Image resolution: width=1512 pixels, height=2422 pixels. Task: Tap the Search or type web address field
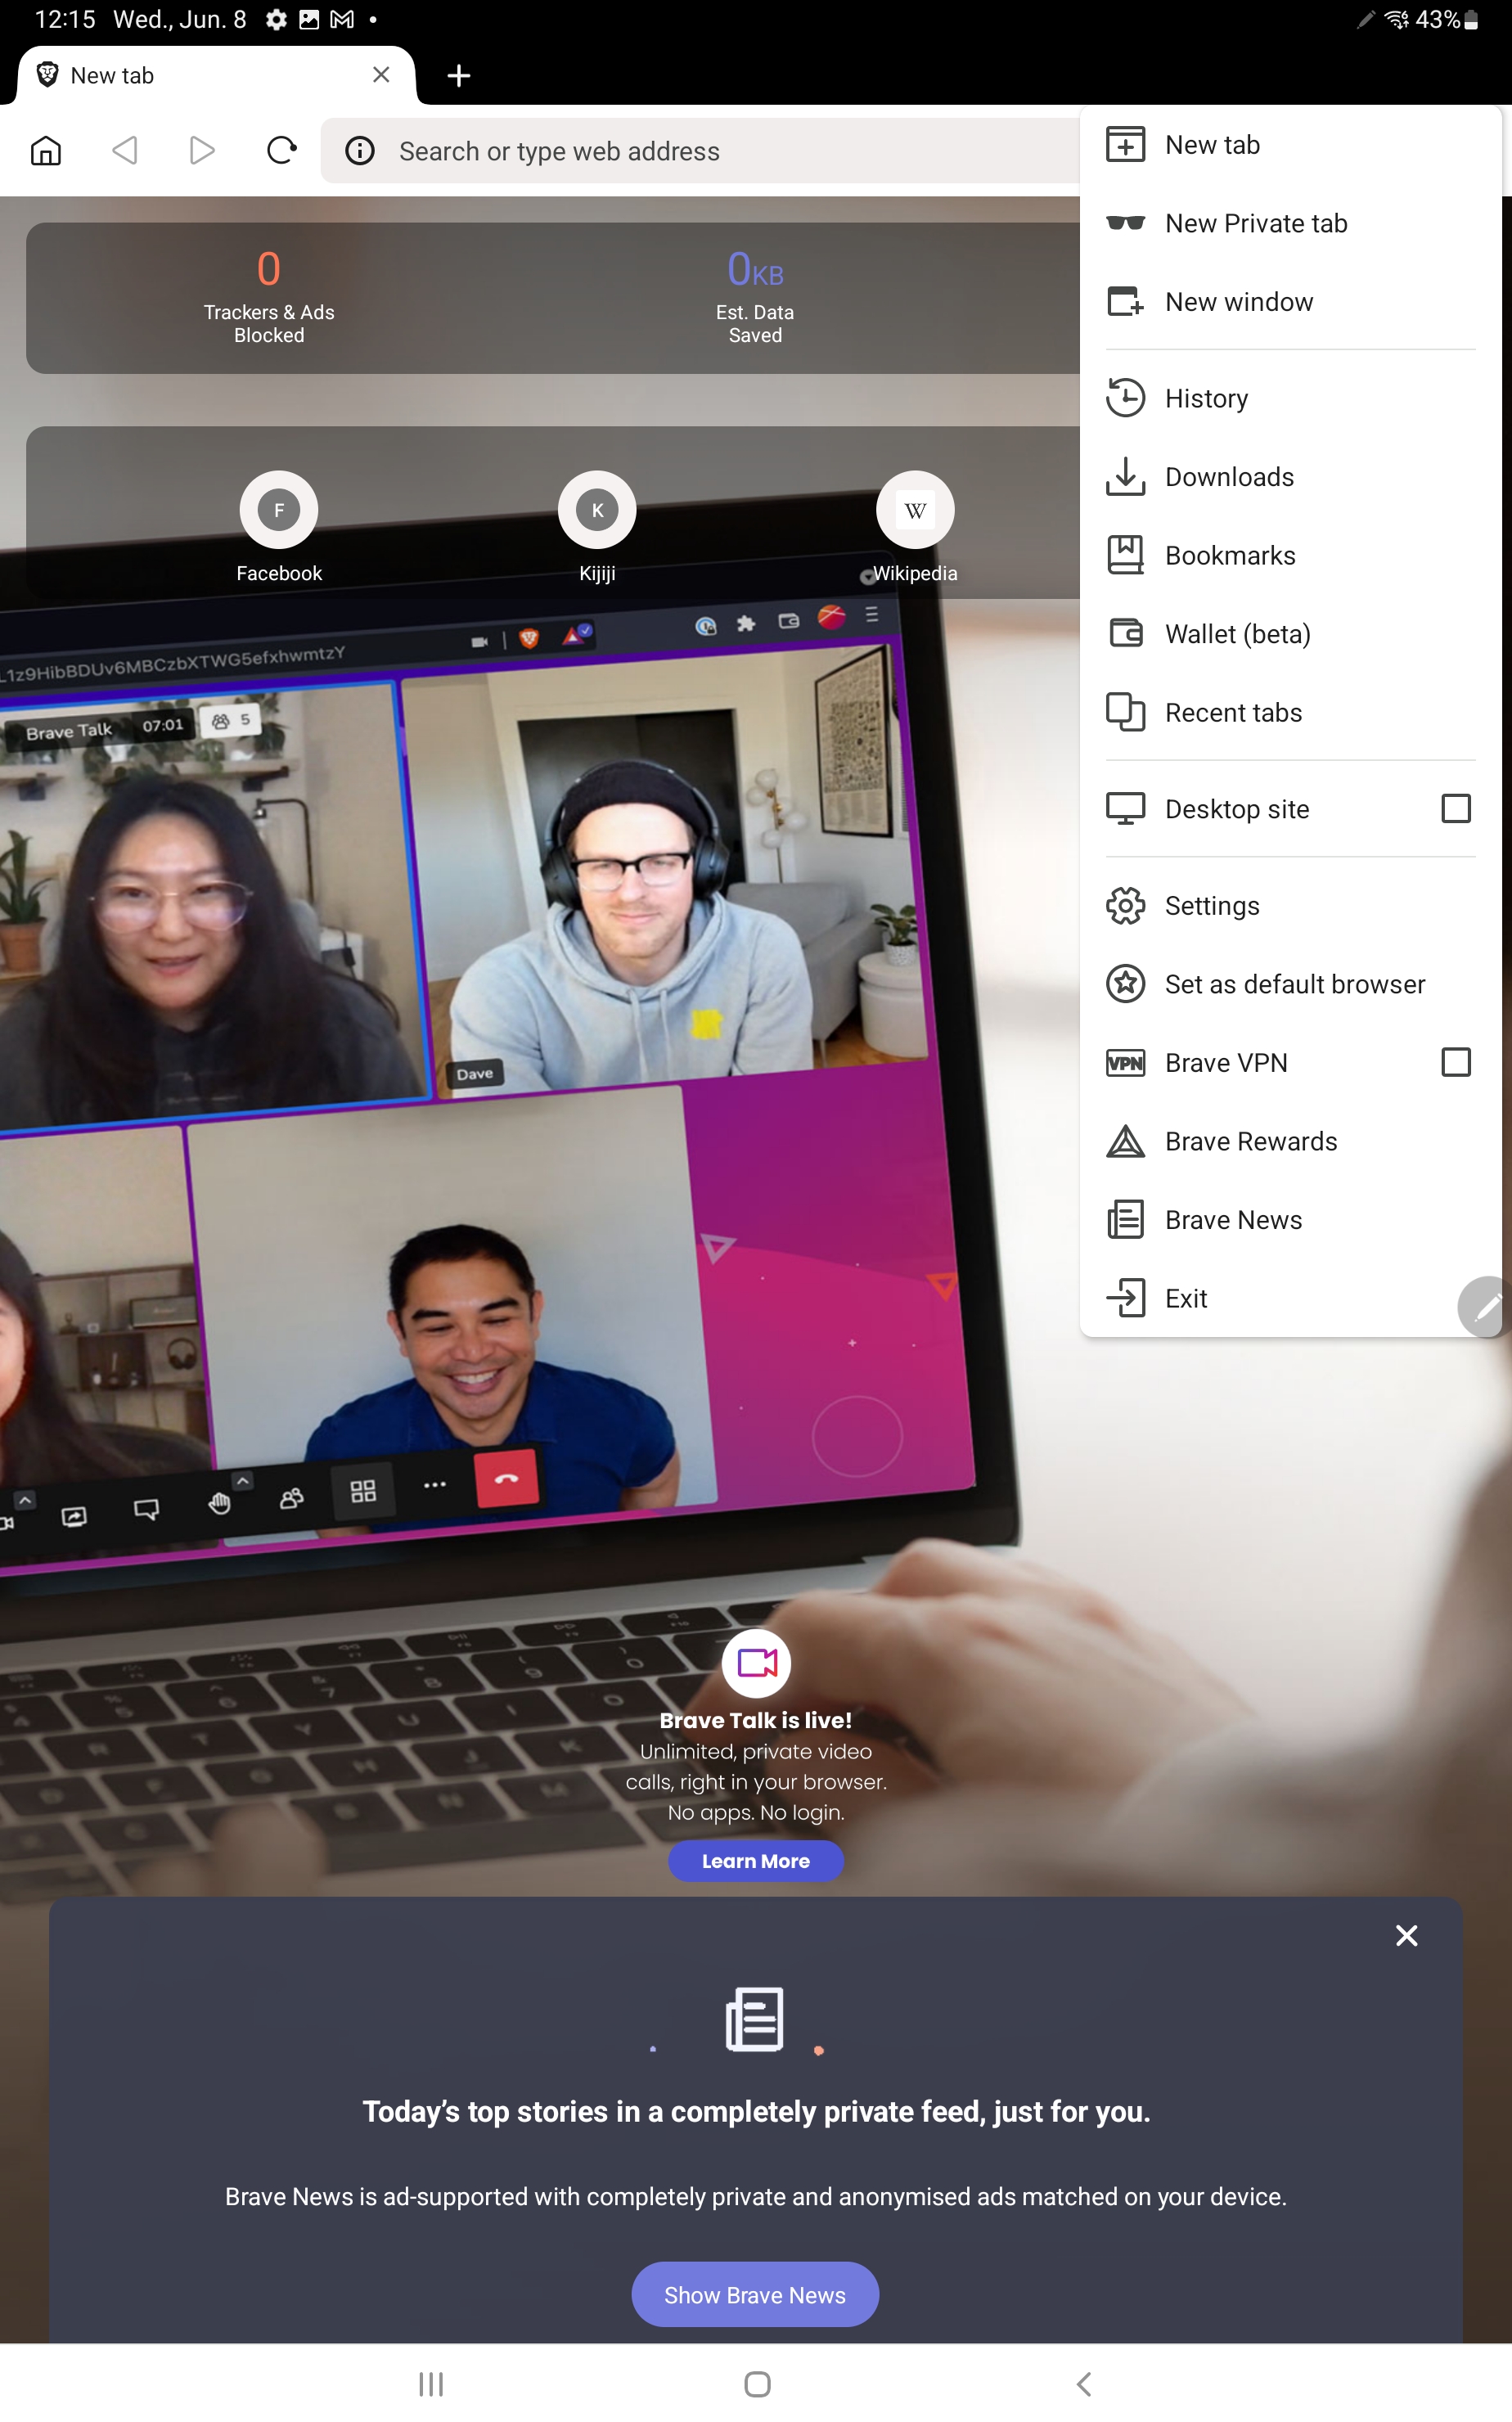coord(700,151)
